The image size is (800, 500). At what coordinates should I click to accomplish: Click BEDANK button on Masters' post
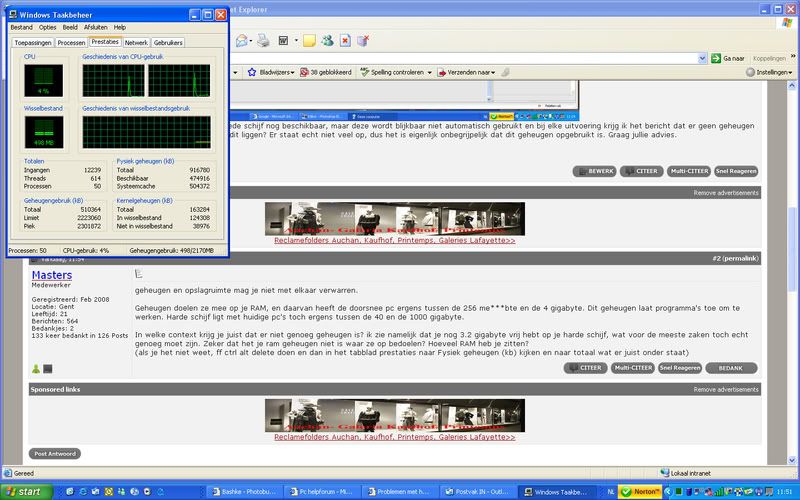(x=731, y=368)
